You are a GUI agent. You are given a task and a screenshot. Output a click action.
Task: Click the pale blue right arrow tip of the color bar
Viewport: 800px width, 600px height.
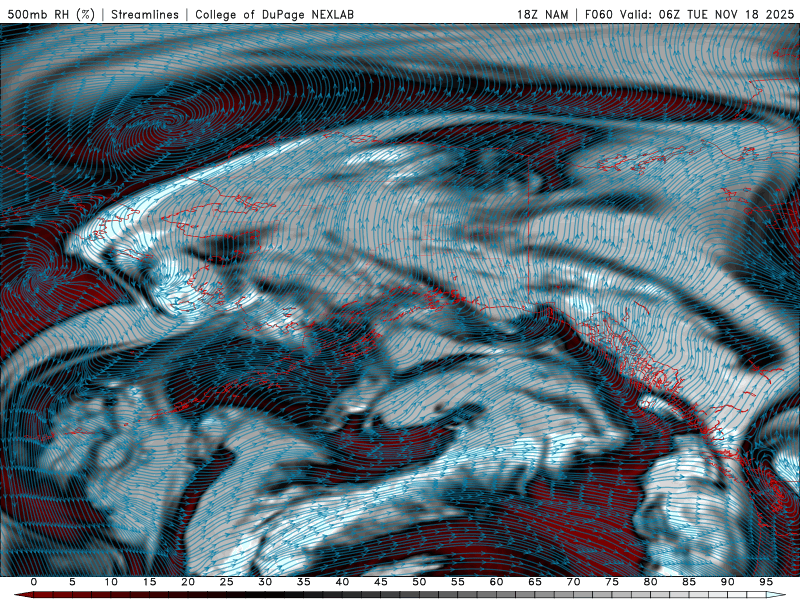point(777,595)
